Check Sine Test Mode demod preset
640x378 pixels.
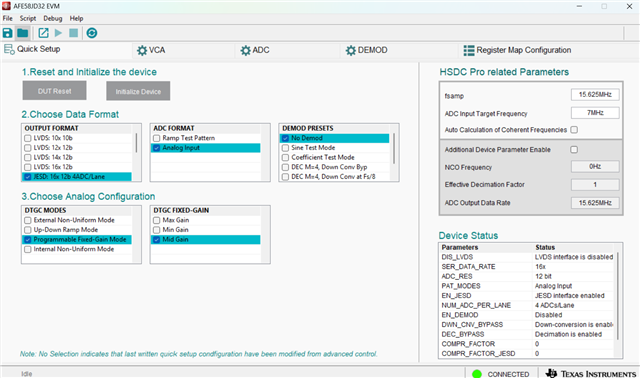(285, 148)
